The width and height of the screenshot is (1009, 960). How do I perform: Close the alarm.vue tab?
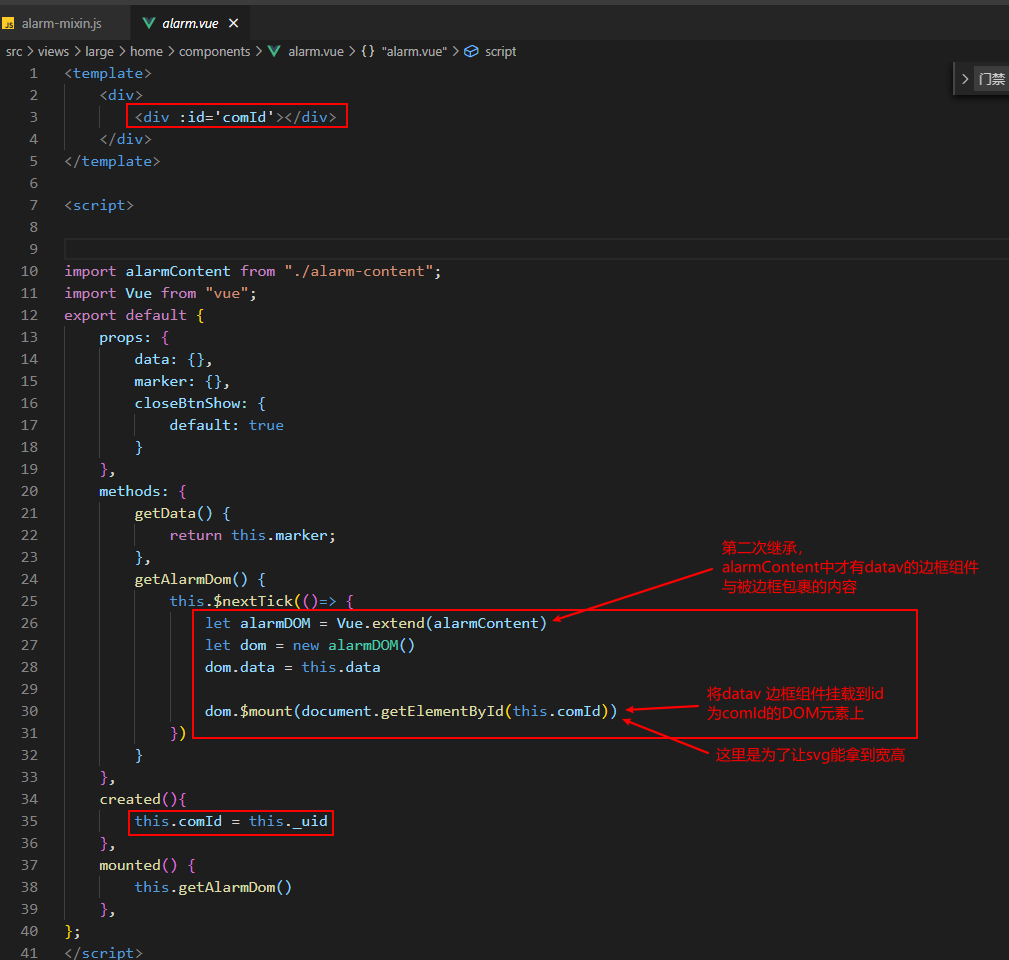click(x=234, y=23)
